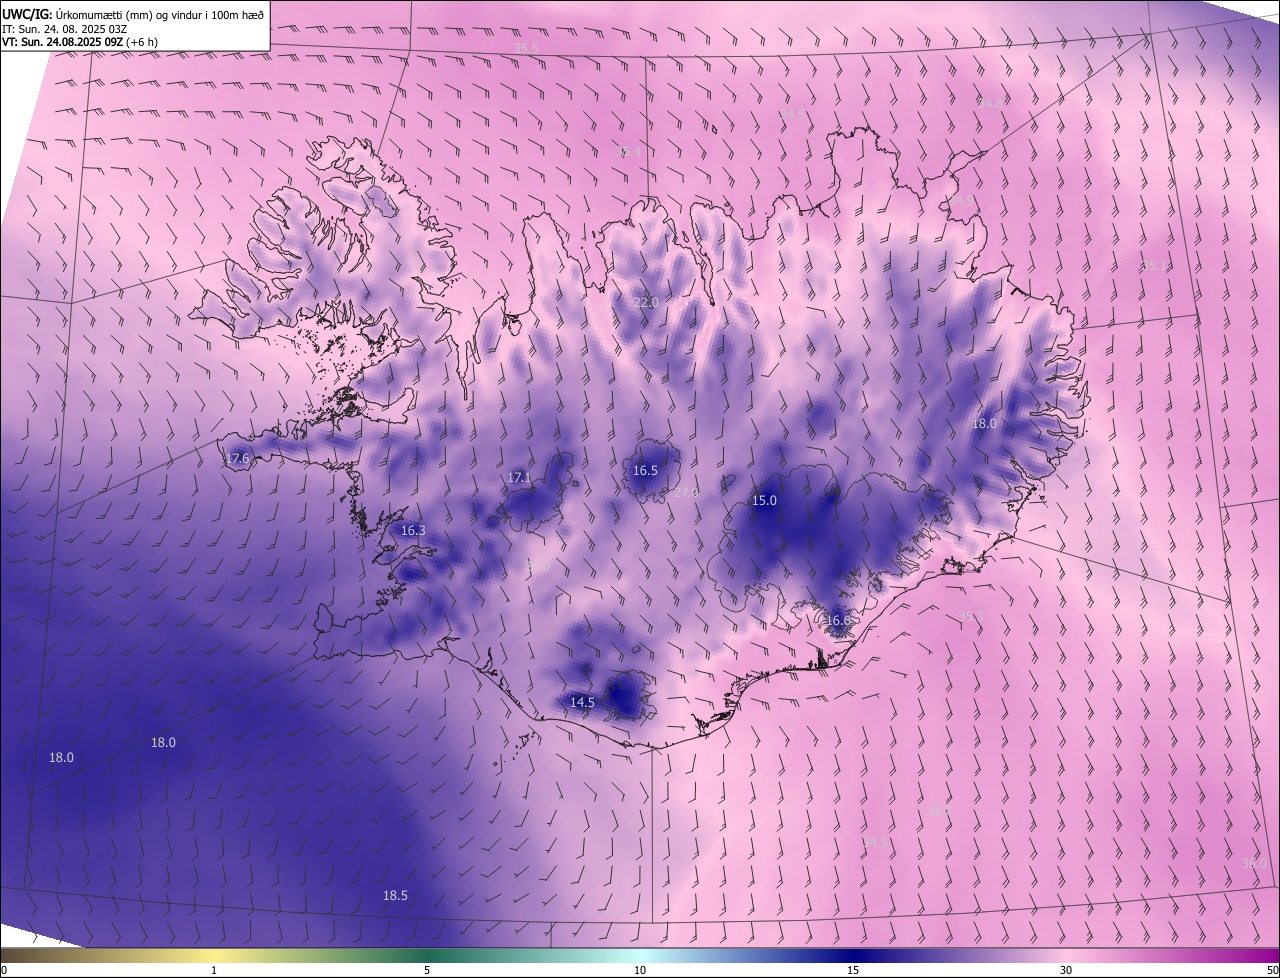Image resolution: width=1280 pixels, height=978 pixels.
Task: Click the 14.5 value label
Action: point(582,703)
